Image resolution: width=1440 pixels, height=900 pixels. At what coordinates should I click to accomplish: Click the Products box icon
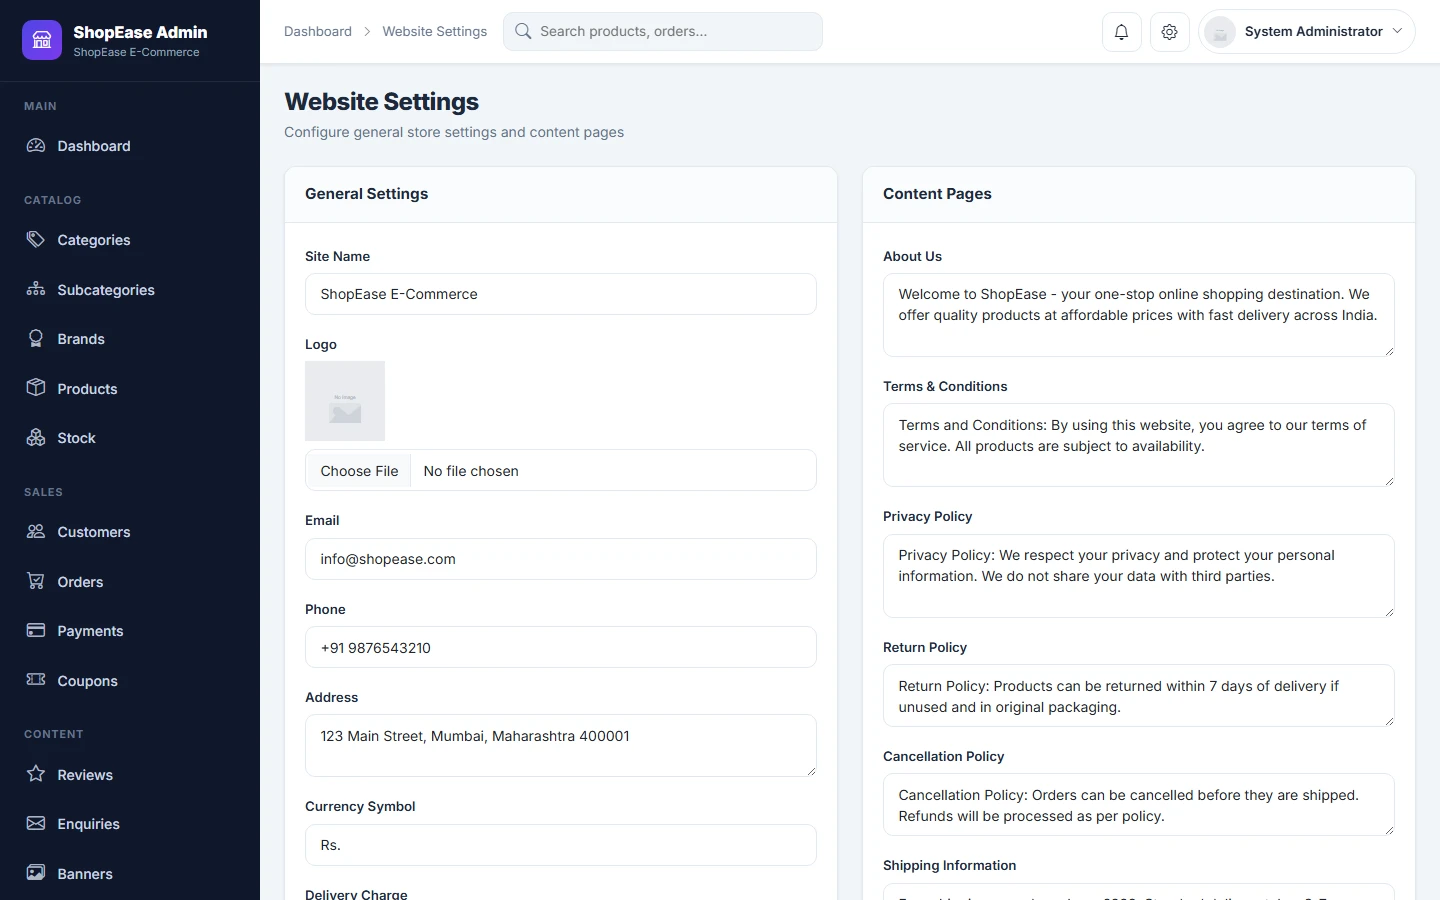(36, 389)
